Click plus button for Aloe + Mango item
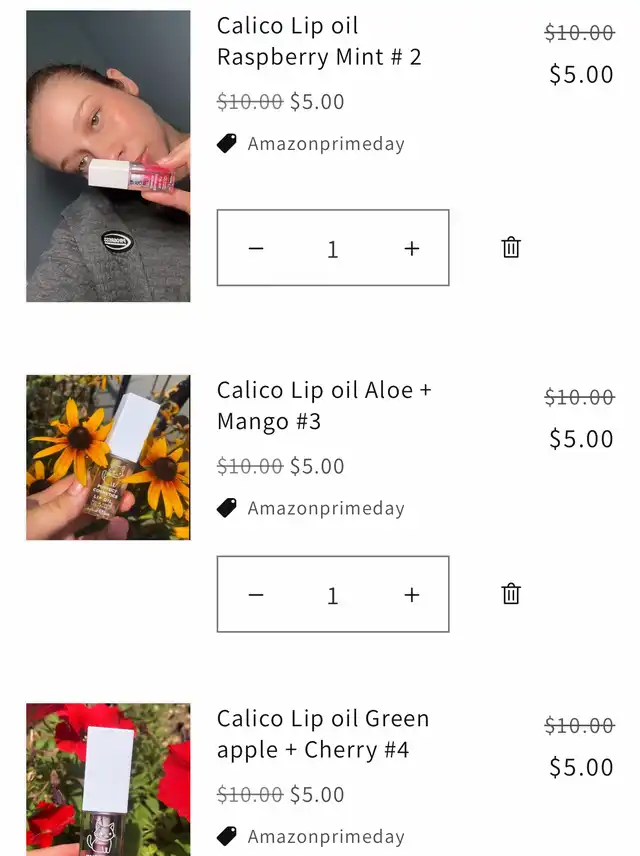The width and height of the screenshot is (640, 856). click(x=412, y=595)
